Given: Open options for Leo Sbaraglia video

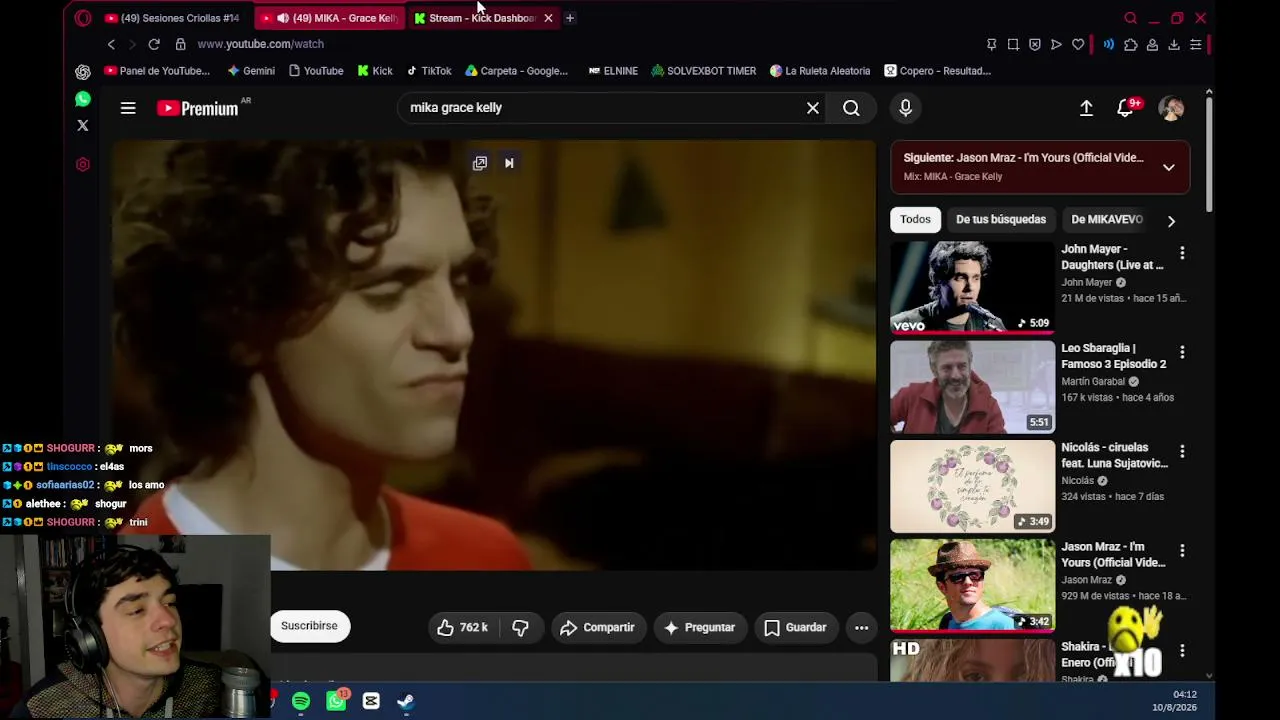Looking at the screenshot, I should tap(1182, 353).
